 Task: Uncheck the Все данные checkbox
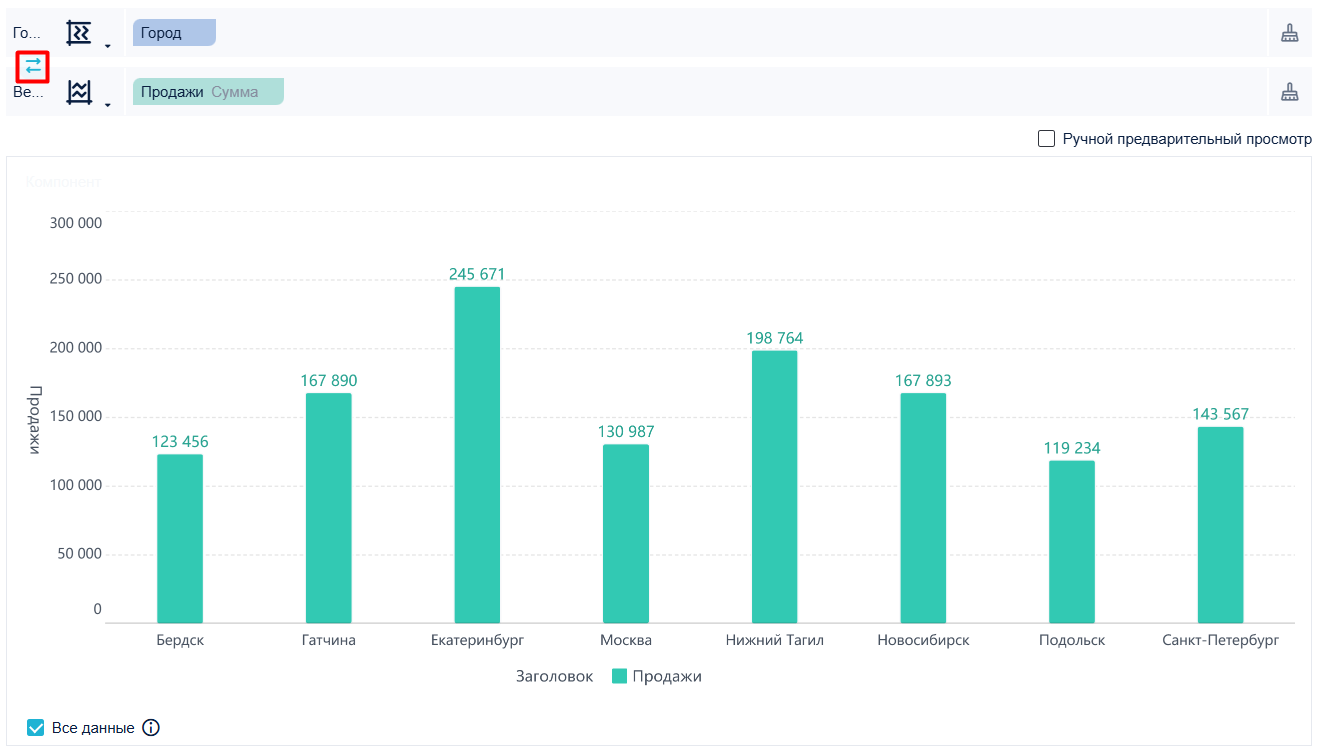pyautogui.click(x=36, y=728)
